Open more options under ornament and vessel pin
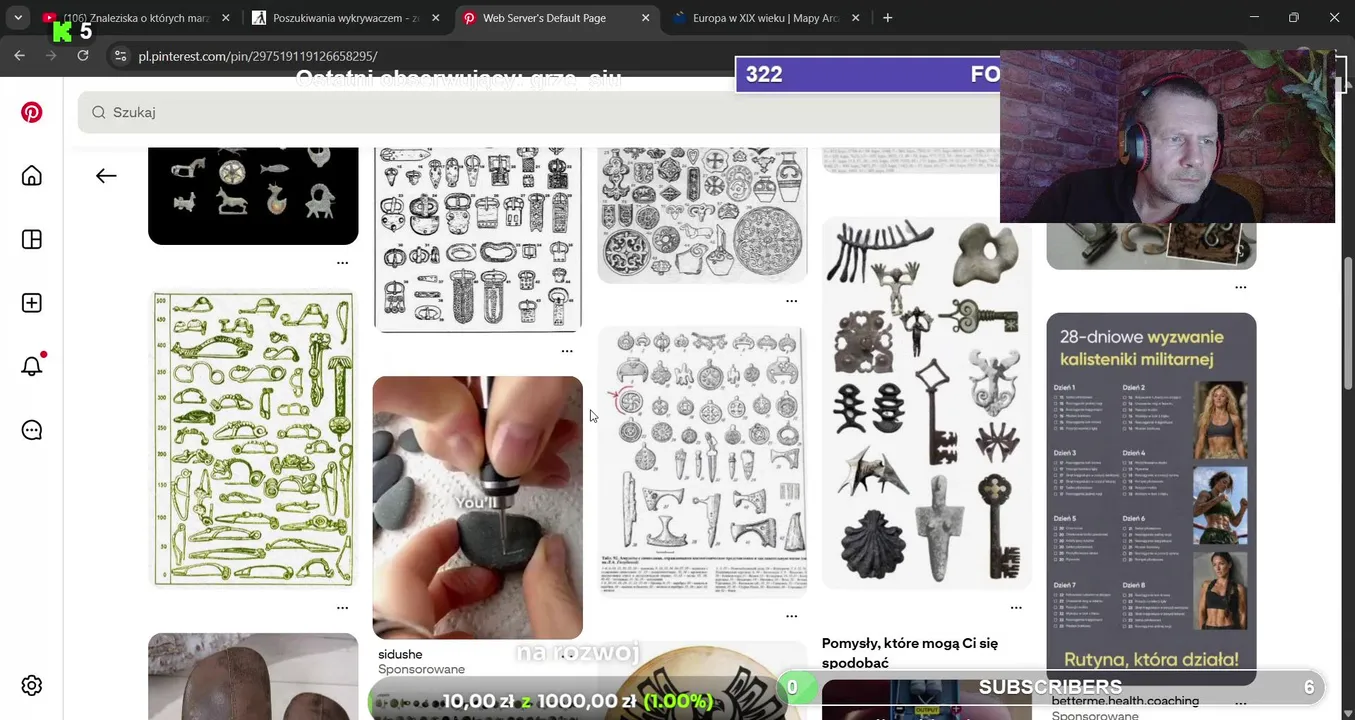Screen dimensions: 1355x720 (x=791, y=301)
